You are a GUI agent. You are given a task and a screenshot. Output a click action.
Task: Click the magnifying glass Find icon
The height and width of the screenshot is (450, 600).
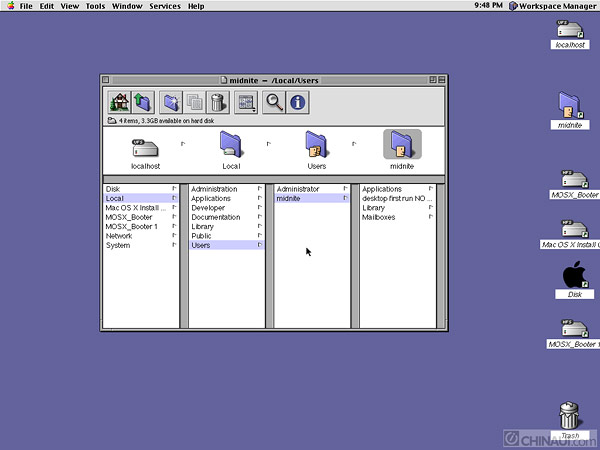click(275, 101)
